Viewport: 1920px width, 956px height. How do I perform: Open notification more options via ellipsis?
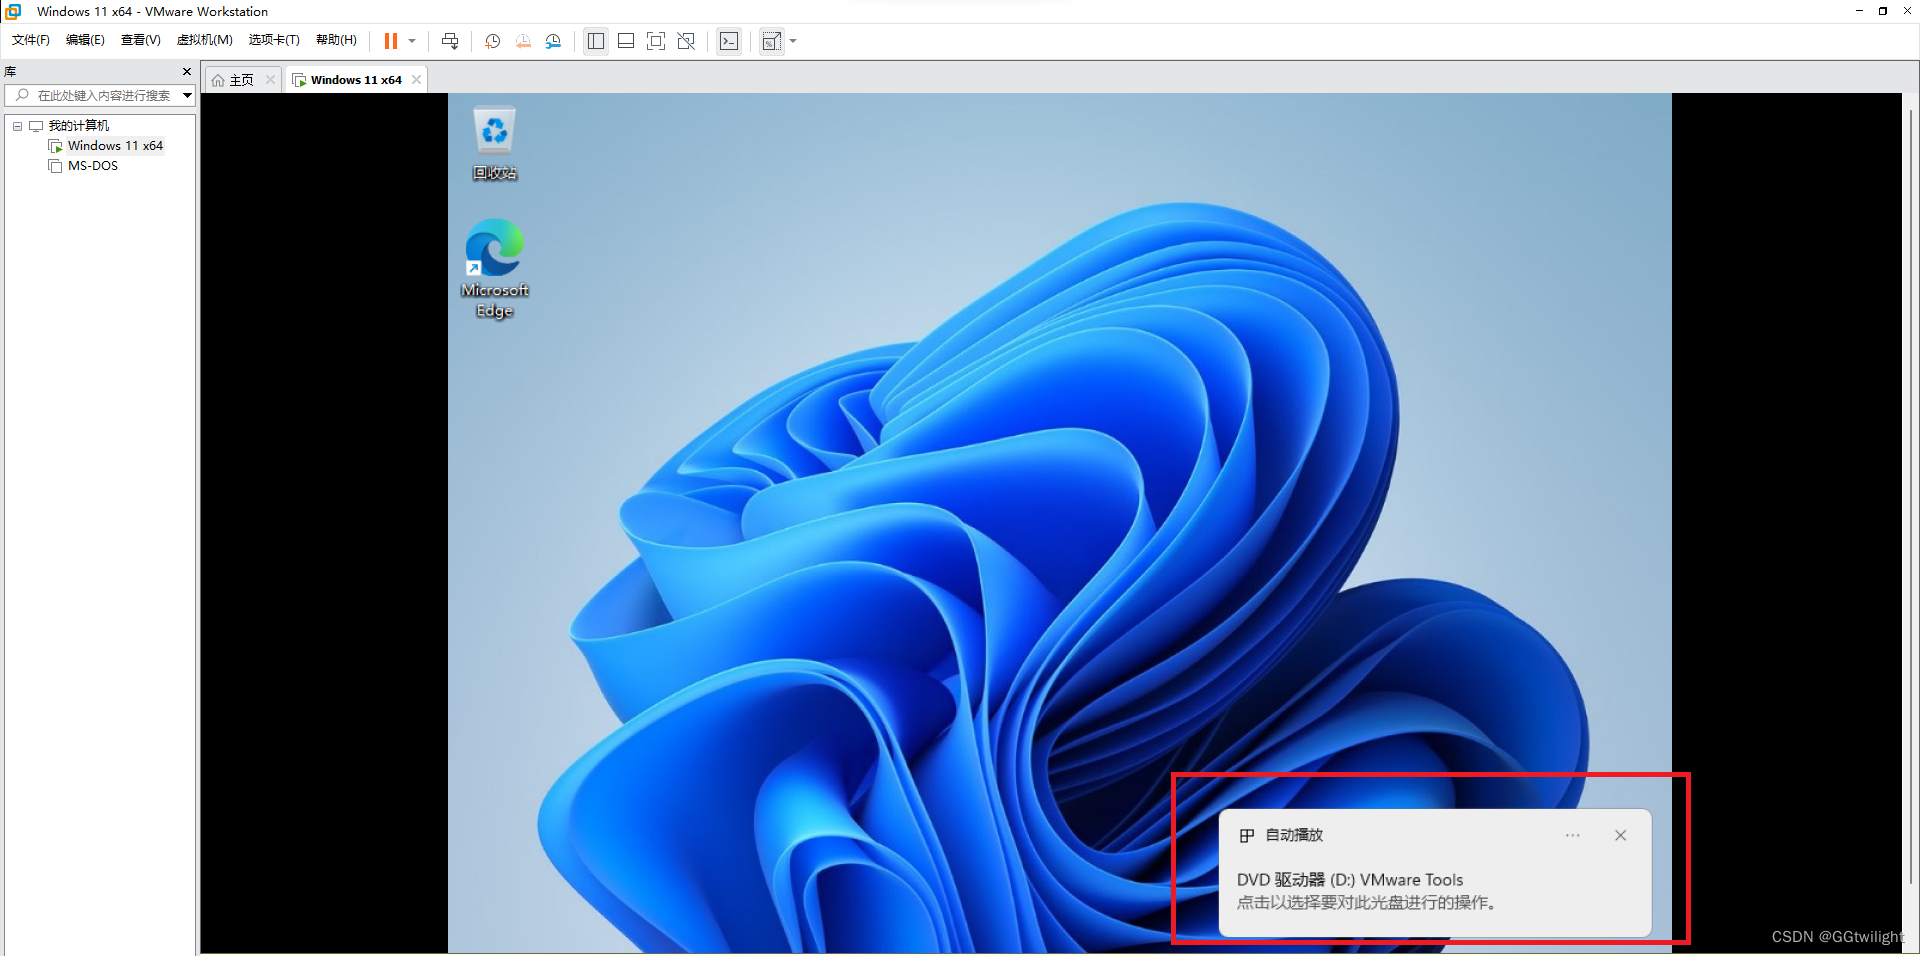(x=1572, y=836)
